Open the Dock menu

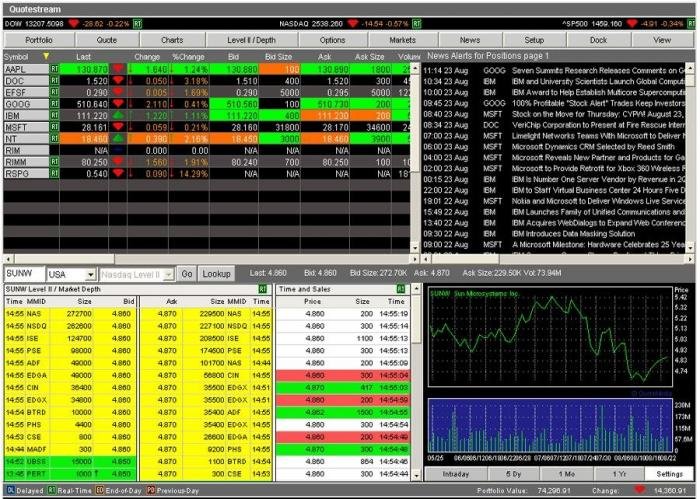(599, 40)
